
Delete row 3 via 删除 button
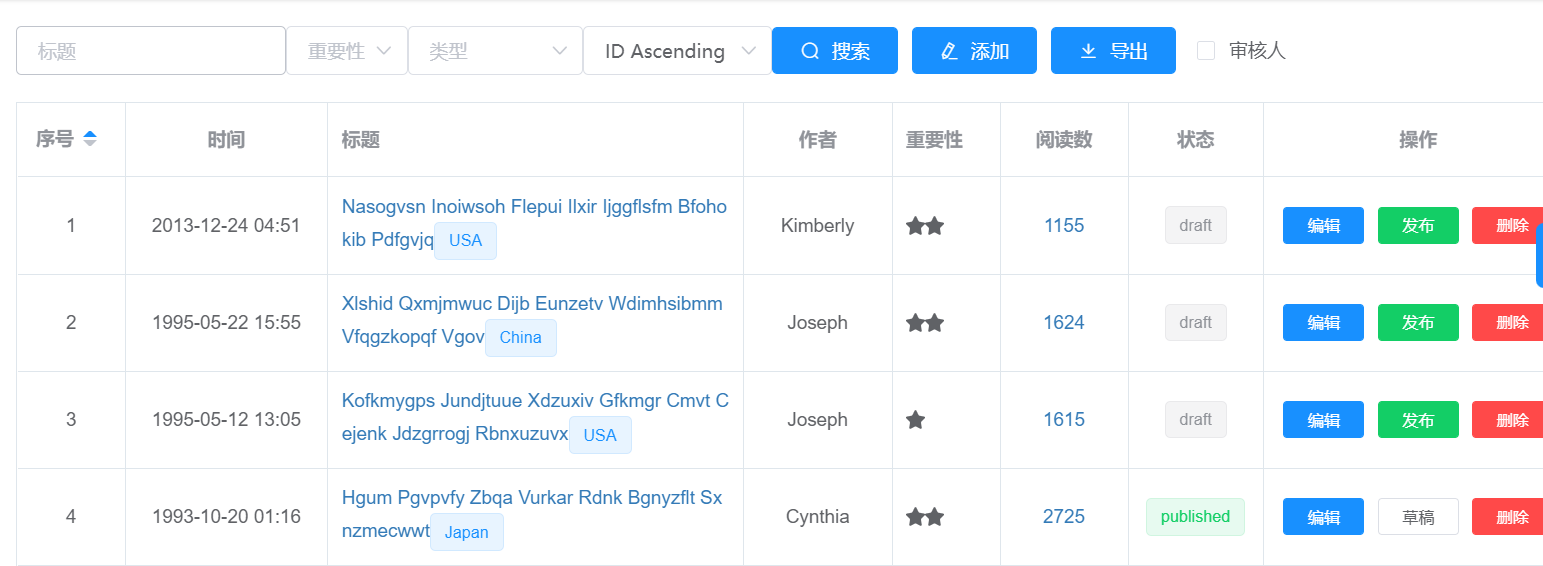pos(1508,419)
